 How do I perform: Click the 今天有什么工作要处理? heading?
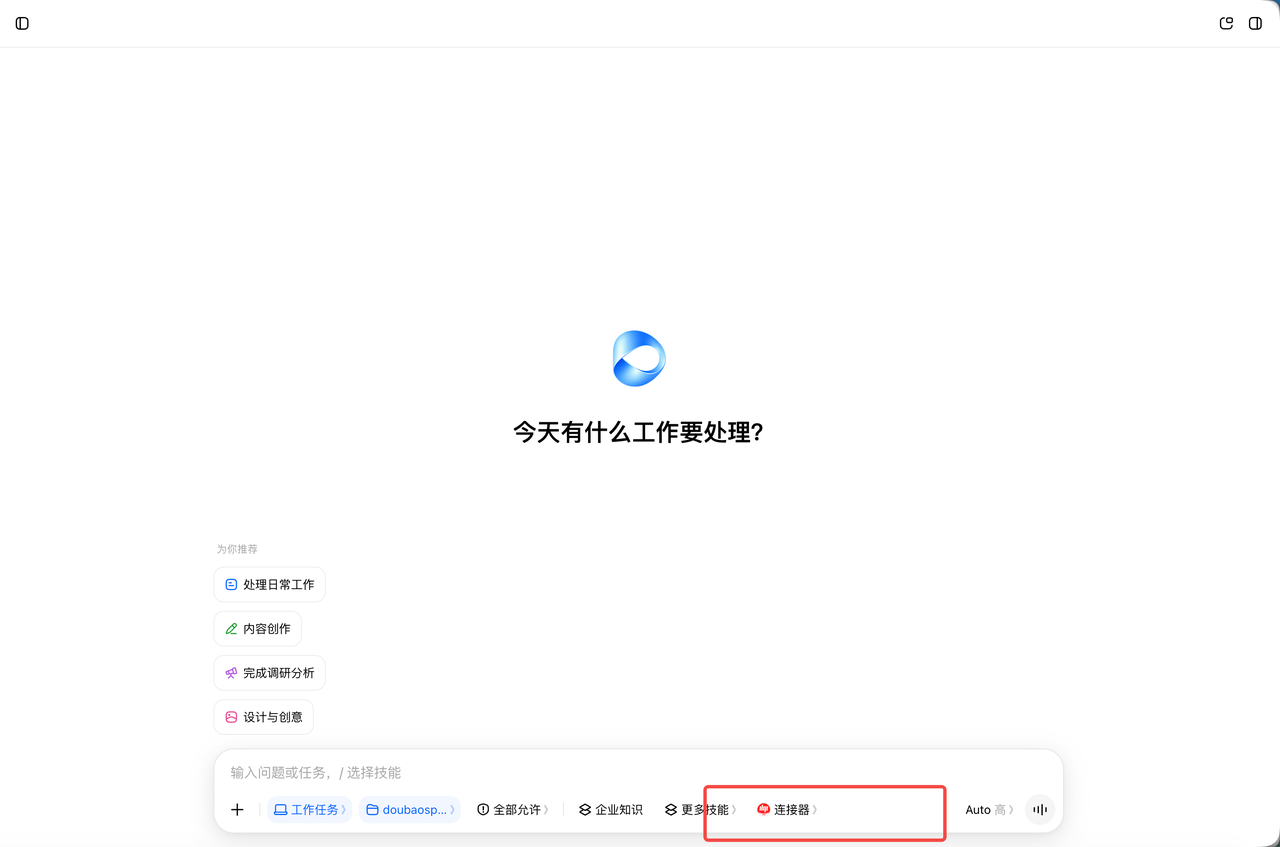[x=639, y=432]
